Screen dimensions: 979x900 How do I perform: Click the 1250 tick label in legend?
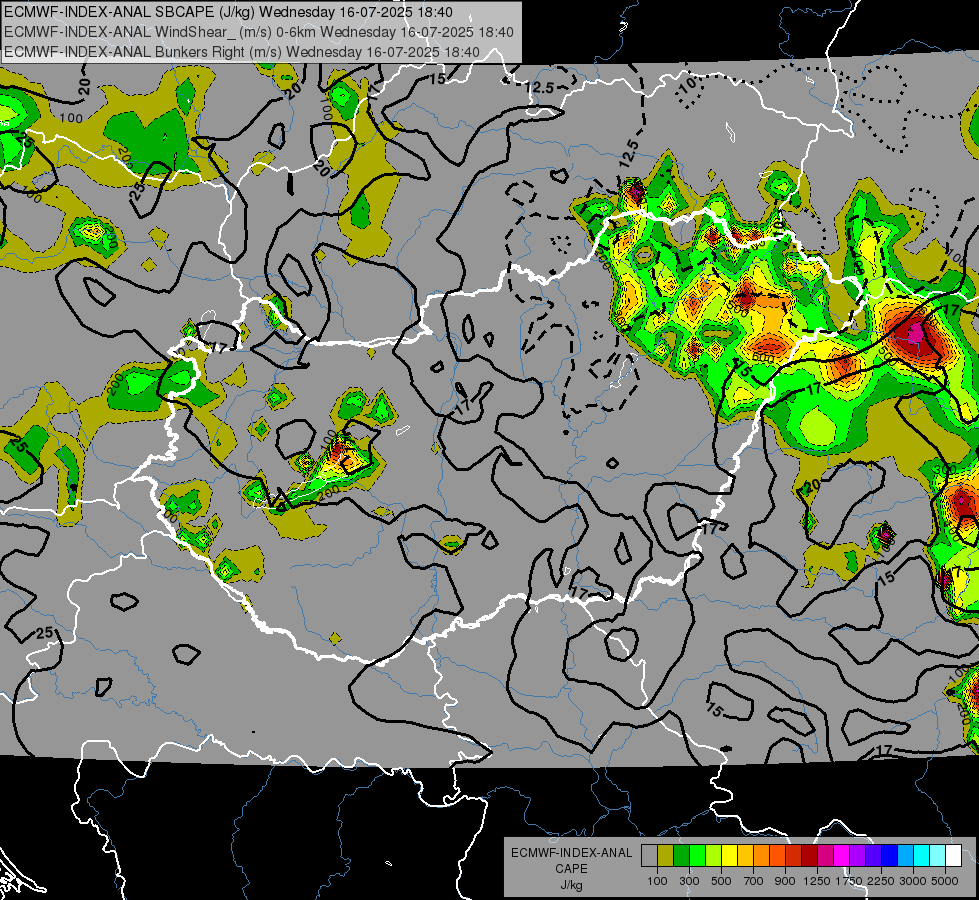[x=817, y=881]
